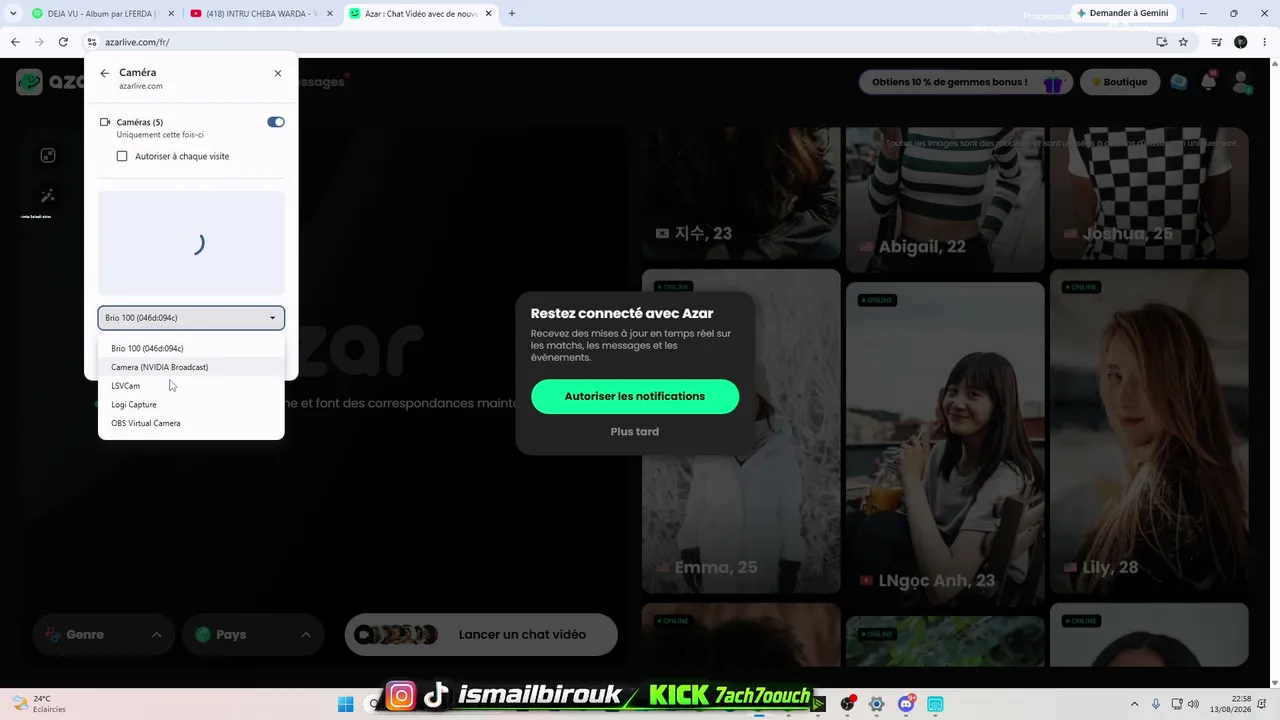
Task: Open the gear Settings taskbar icon
Action: 877,704
